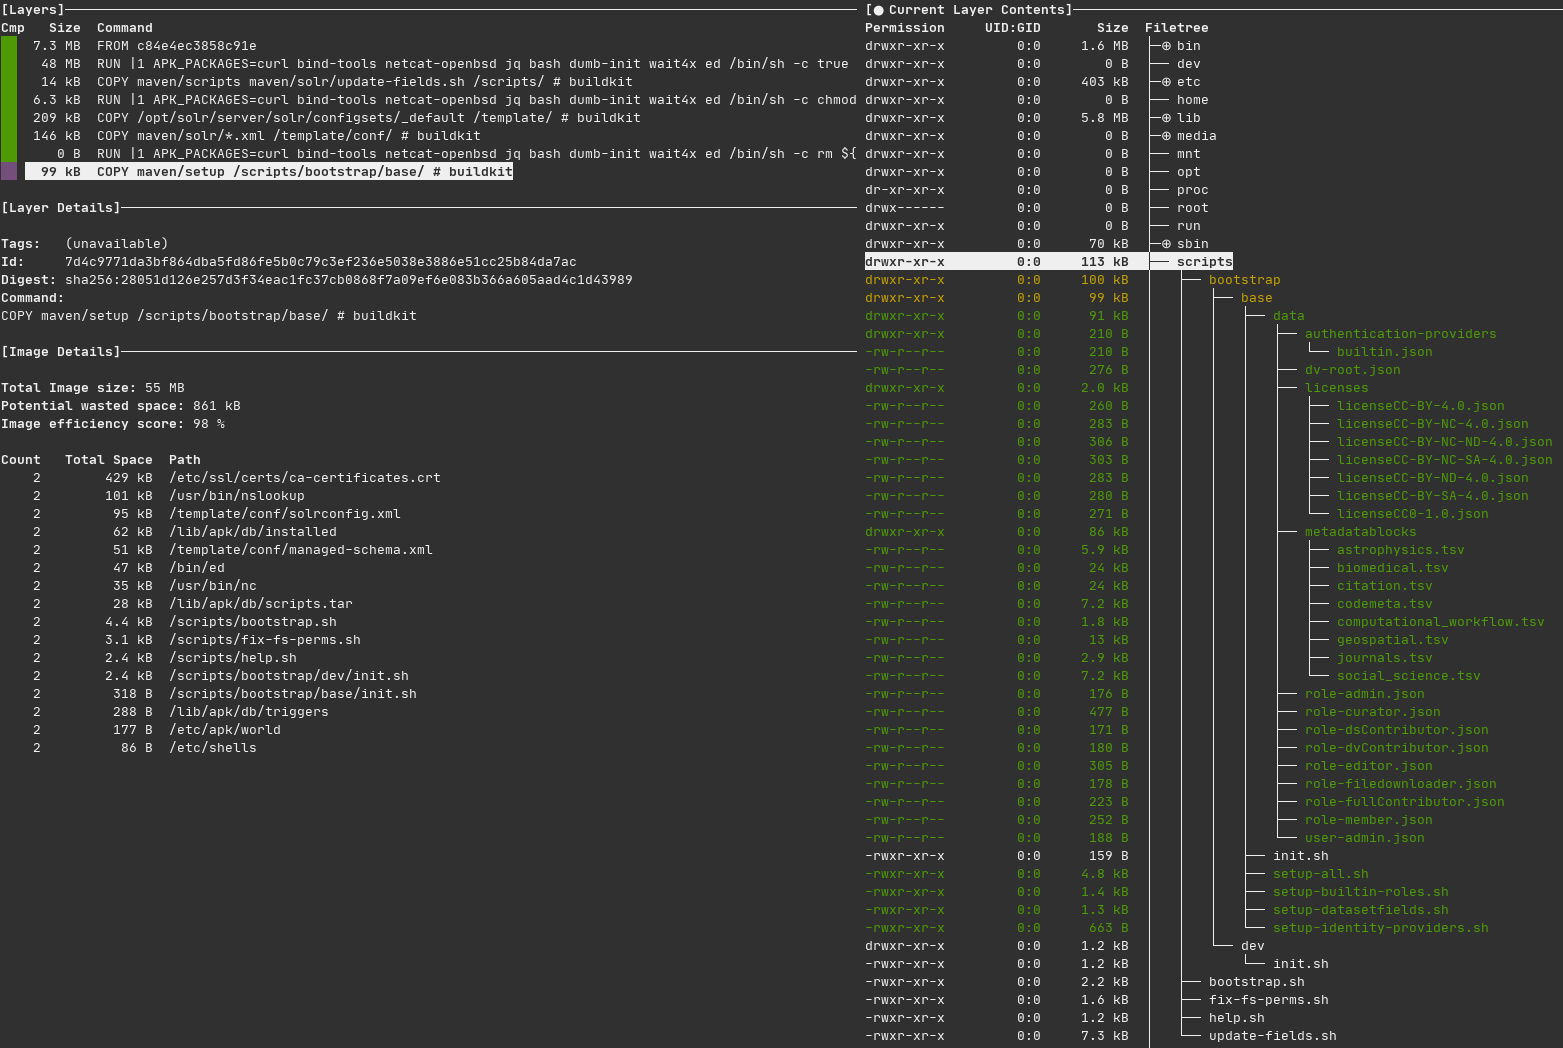Click the /usr/bin/nslookup wasted space entry
This screenshot has height=1048, width=1563.
point(236,496)
